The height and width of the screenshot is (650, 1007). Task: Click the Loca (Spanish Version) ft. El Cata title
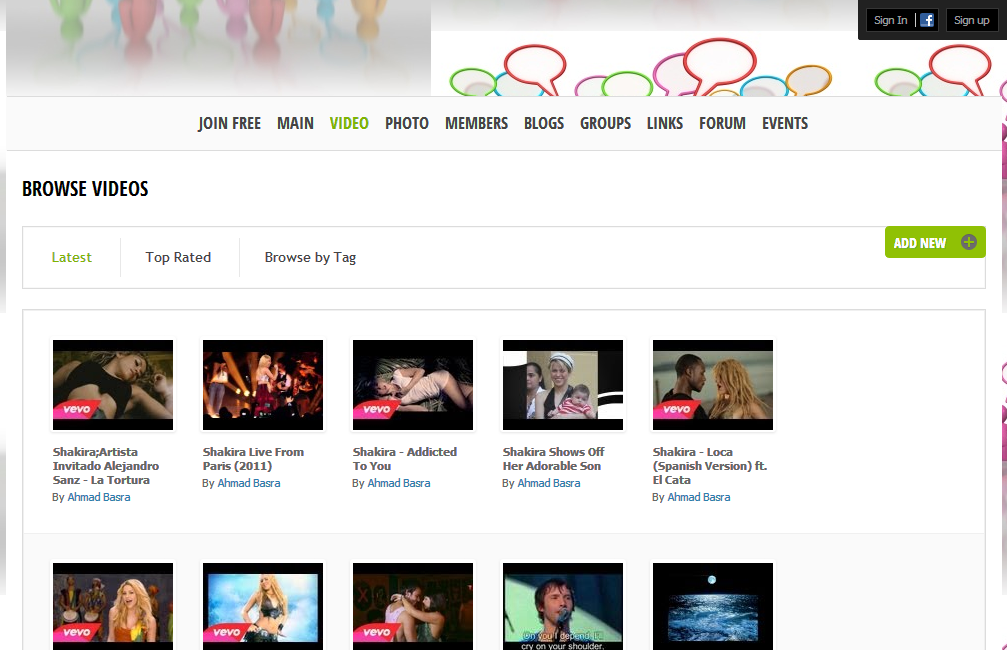[x=710, y=466]
